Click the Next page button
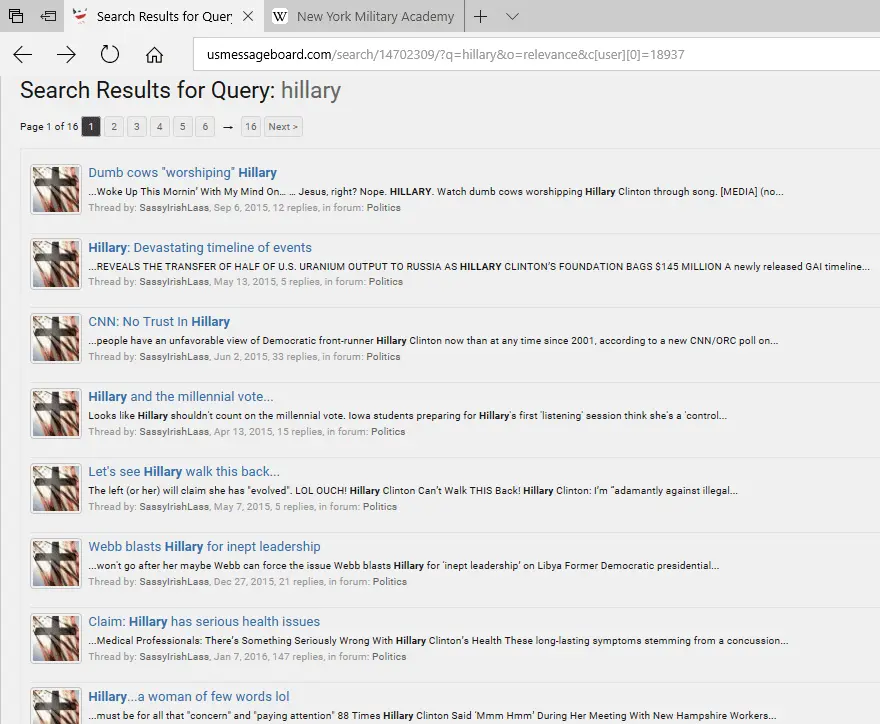 coord(283,127)
